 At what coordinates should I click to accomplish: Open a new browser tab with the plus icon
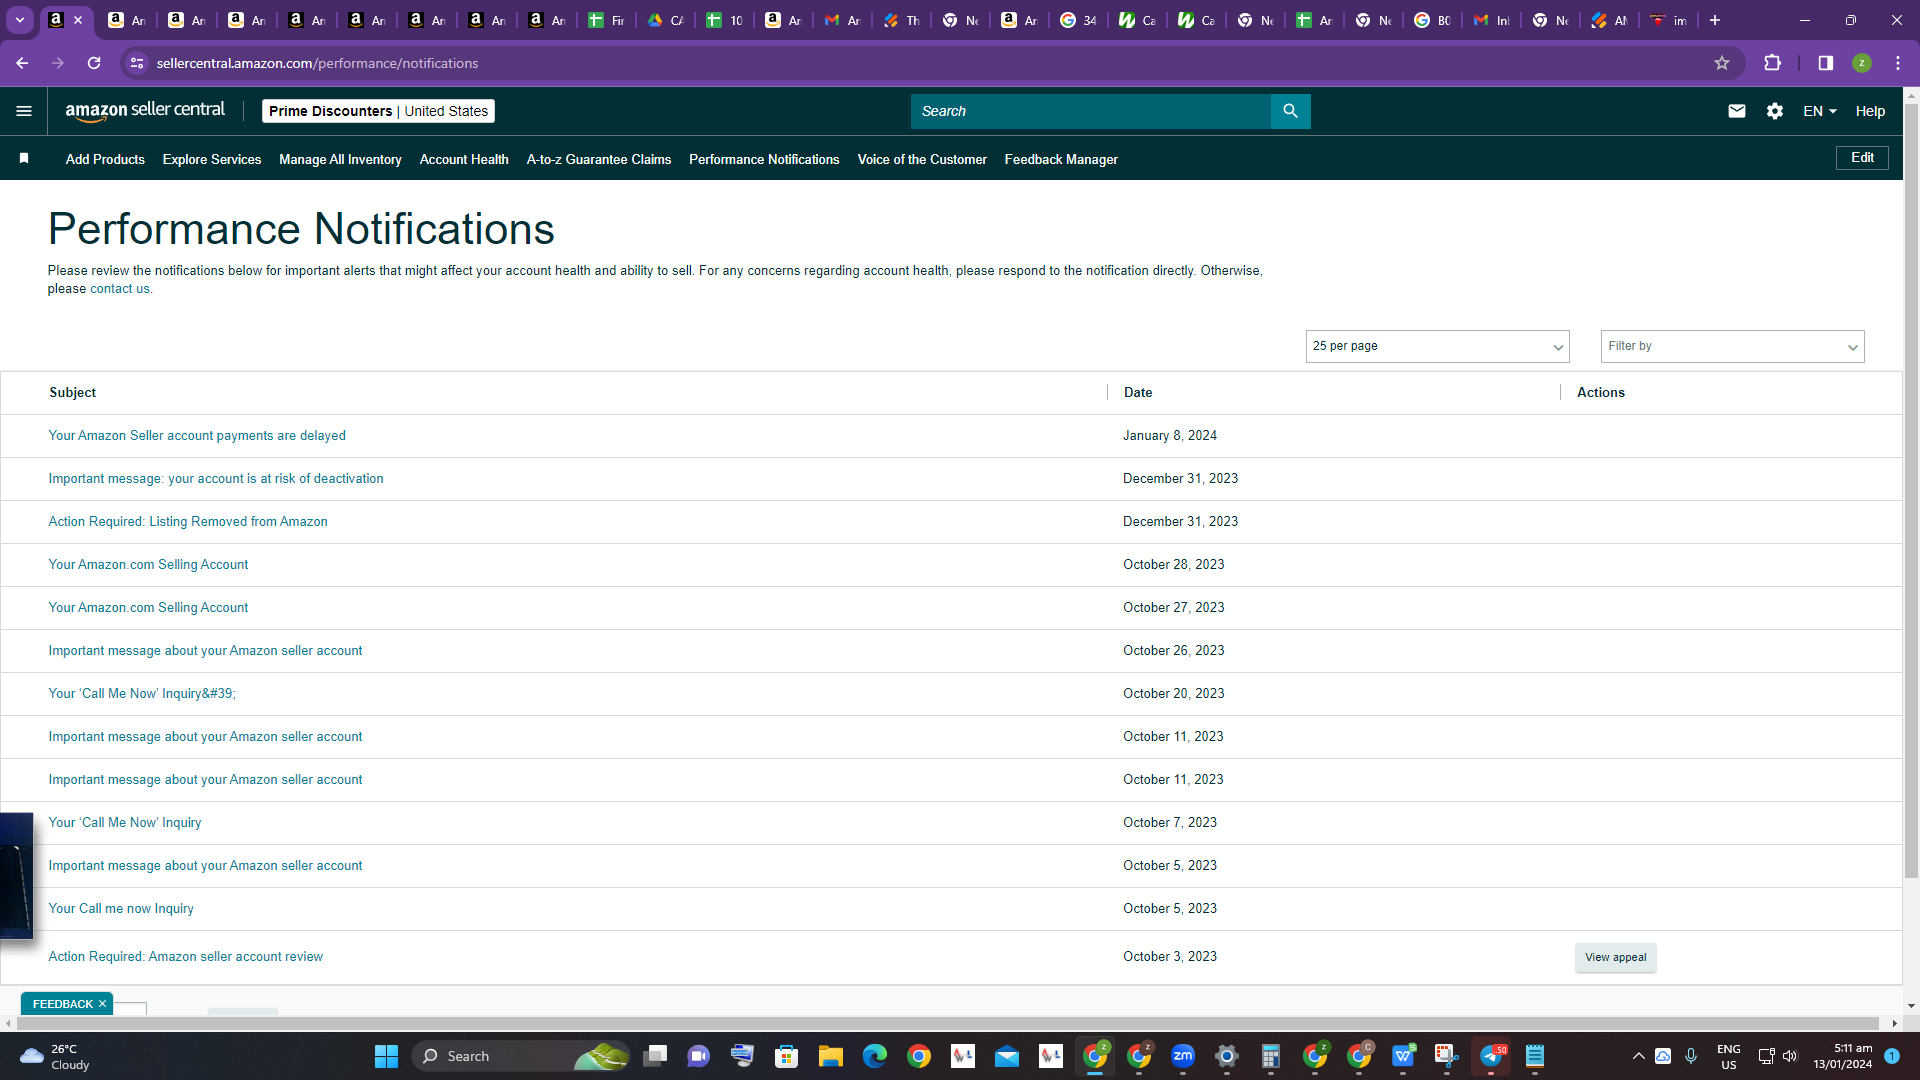[x=1715, y=20]
